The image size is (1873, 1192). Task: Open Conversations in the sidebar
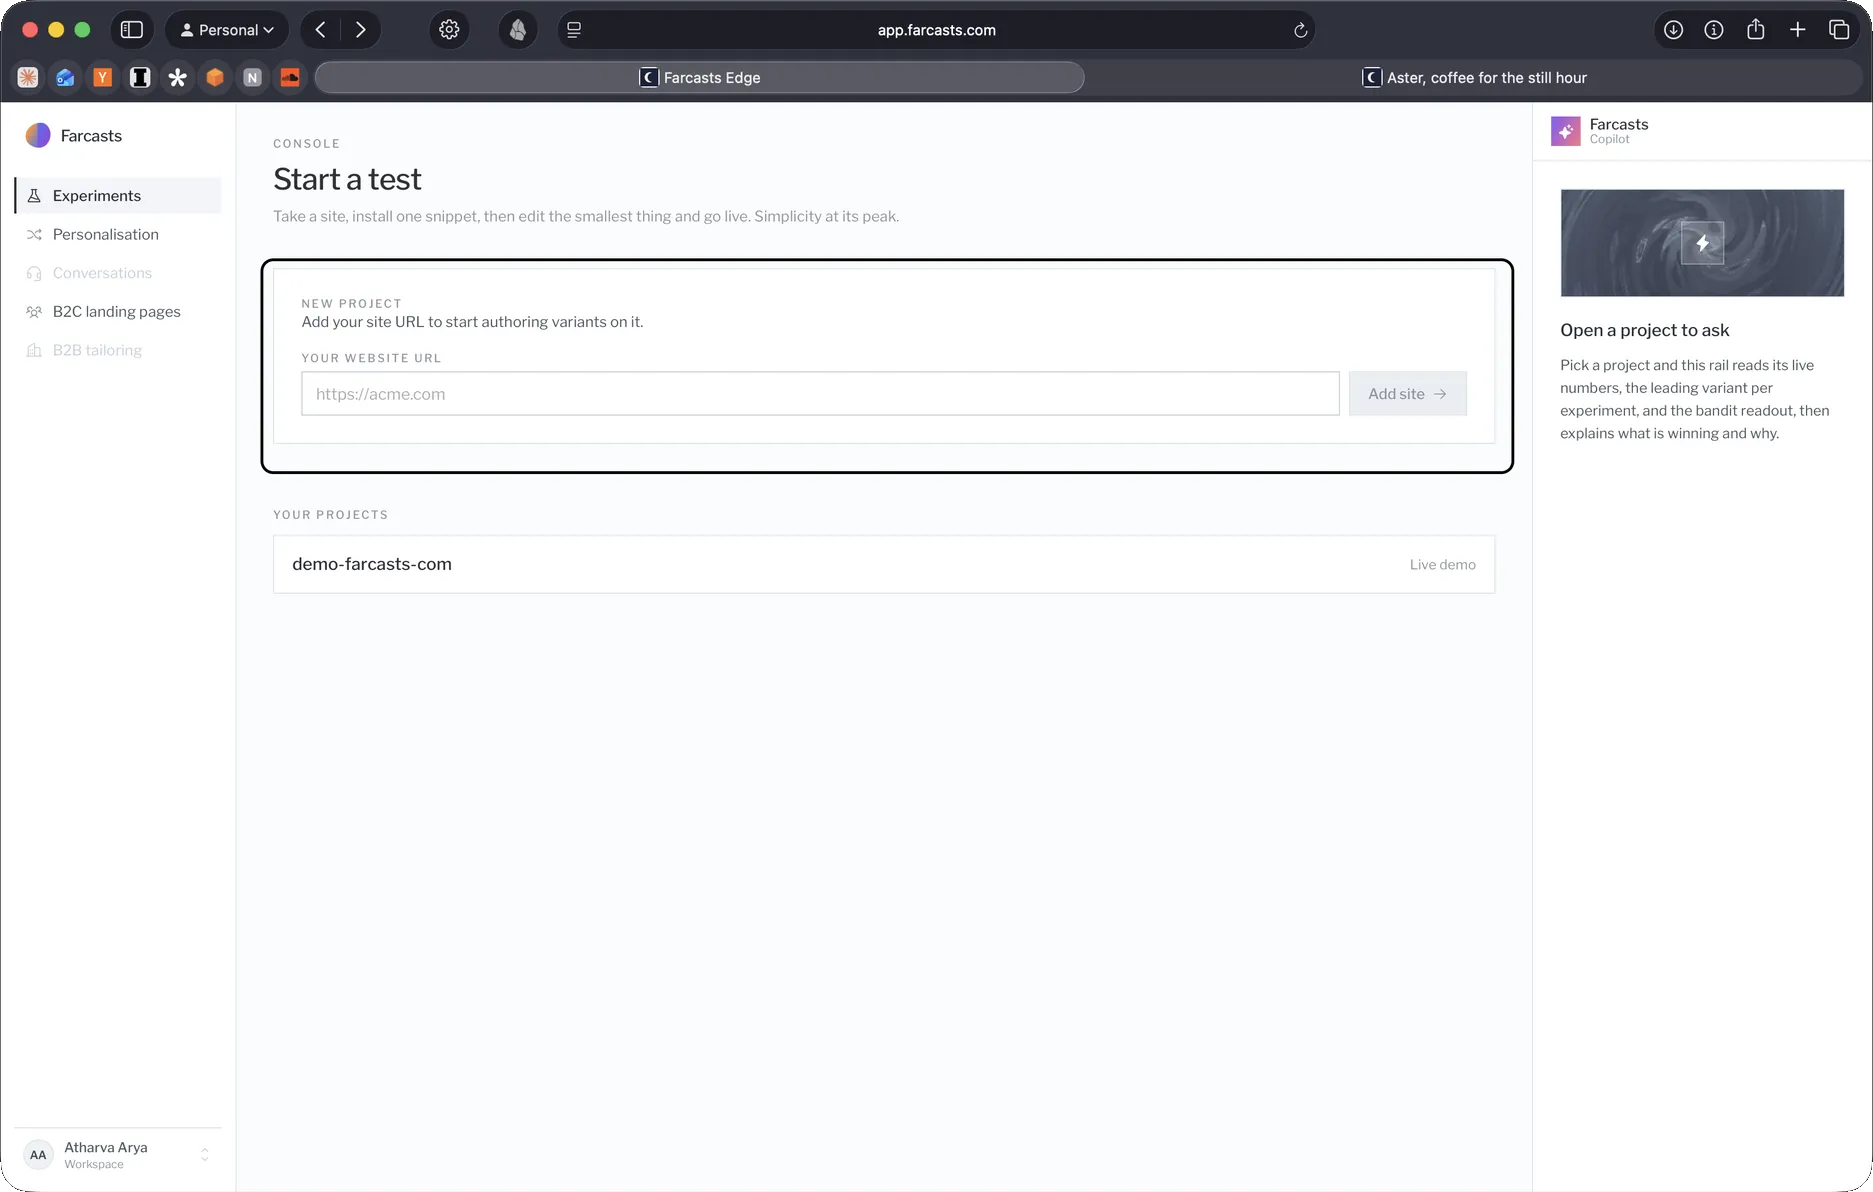[118, 273]
